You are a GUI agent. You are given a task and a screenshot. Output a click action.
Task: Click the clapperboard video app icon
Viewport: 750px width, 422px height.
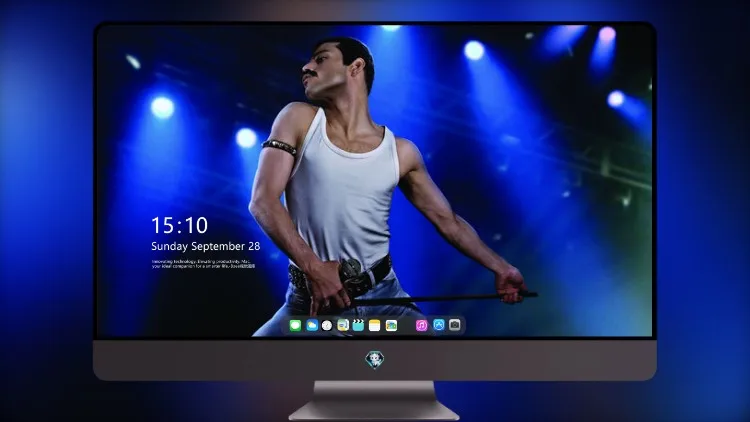click(358, 326)
